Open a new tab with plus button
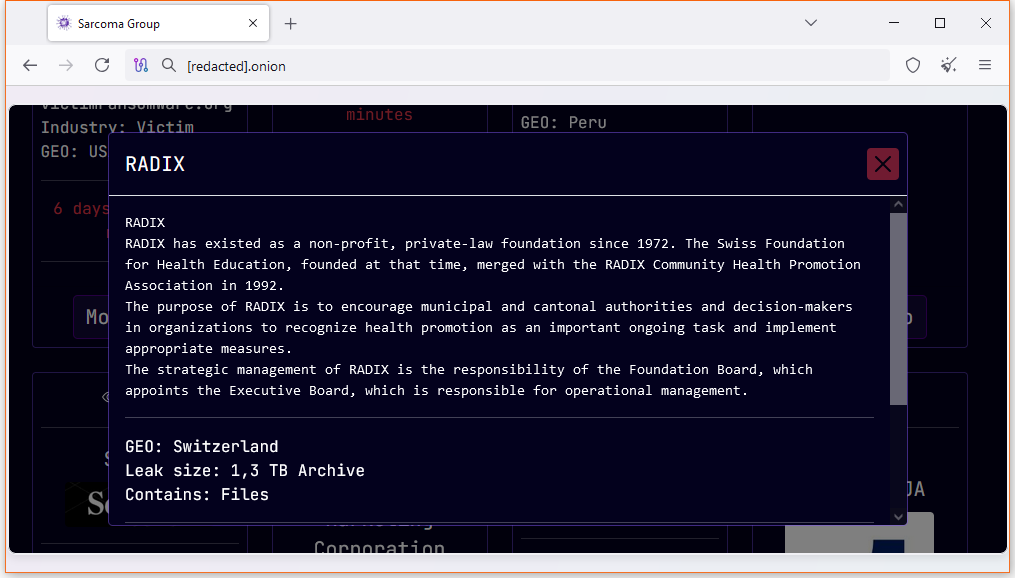The width and height of the screenshot is (1015, 578). [x=291, y=24]
